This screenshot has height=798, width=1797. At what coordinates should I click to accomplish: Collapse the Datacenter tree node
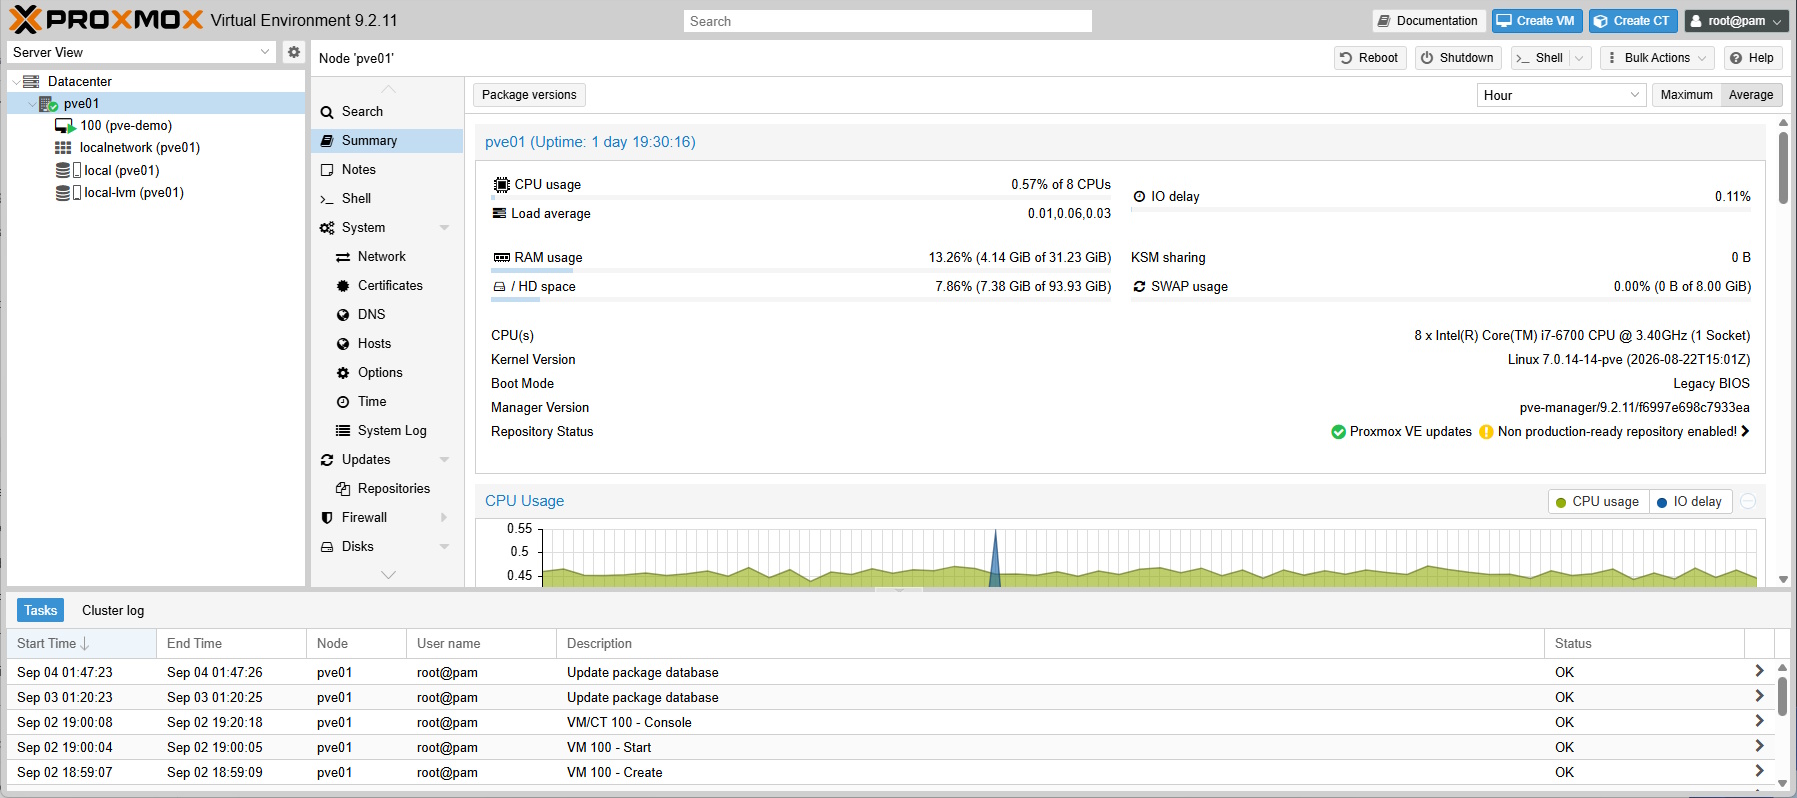(x=16, y=82)
